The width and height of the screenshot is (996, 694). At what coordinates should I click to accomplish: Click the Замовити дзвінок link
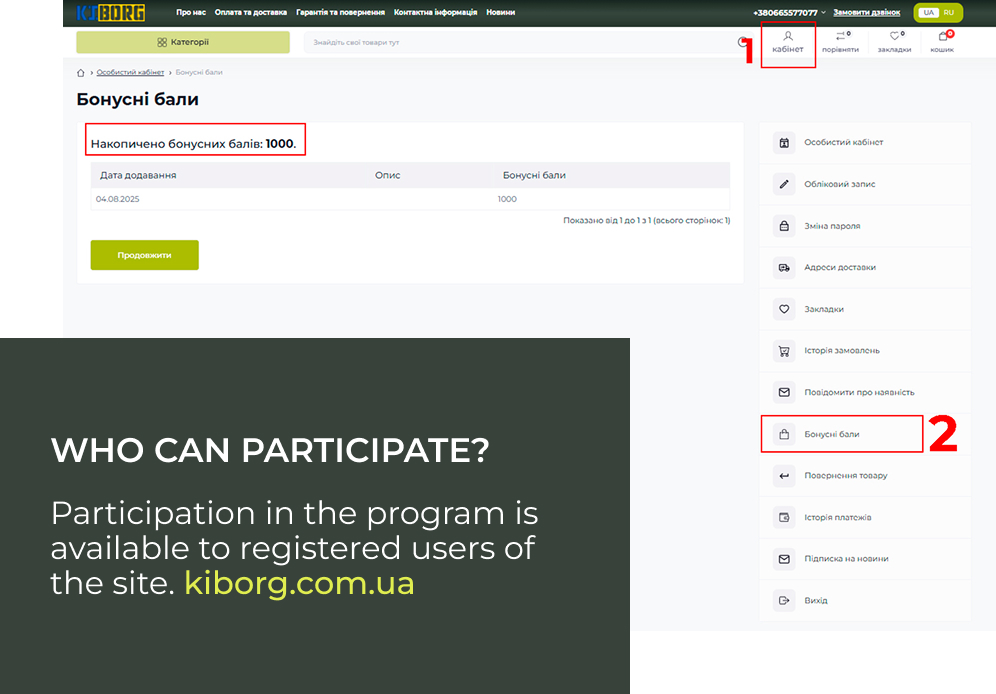tap(866, 13)
